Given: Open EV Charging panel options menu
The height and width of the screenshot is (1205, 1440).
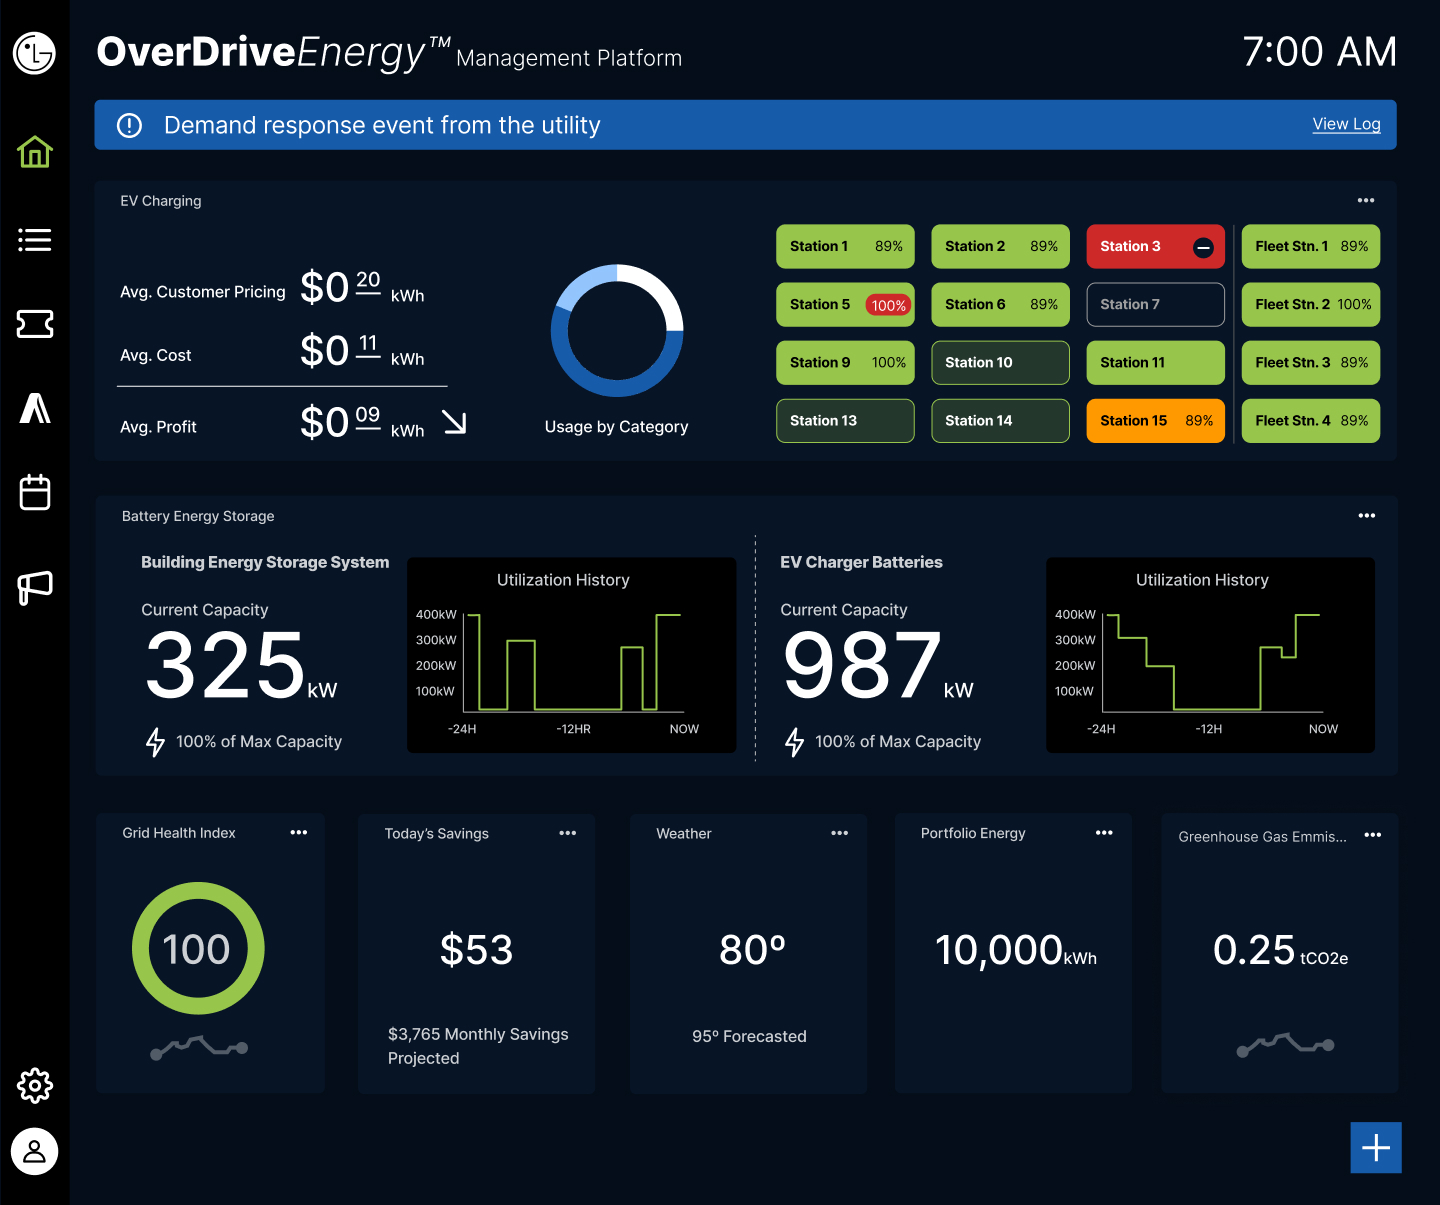Looking at the screenshot, I should [x=1366, y=201].
